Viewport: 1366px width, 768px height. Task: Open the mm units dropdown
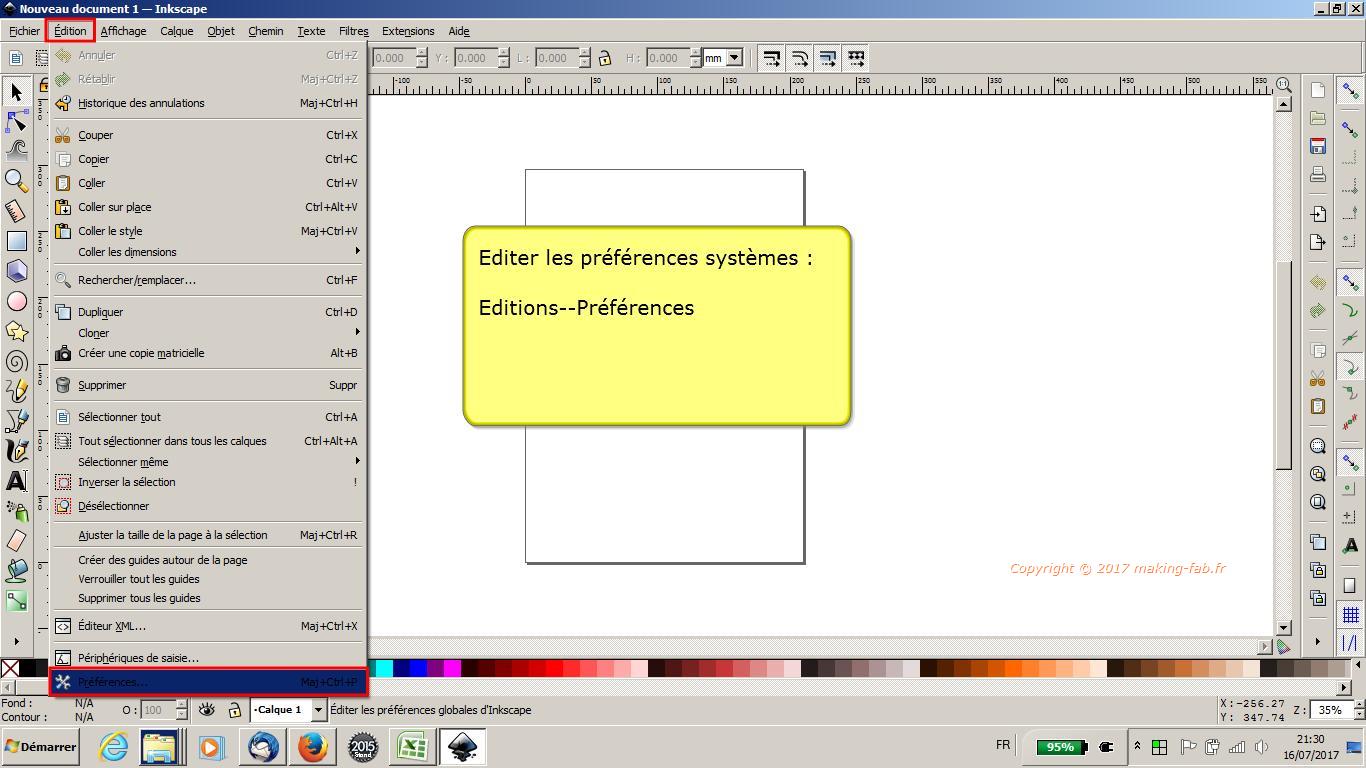coord(734,58)
